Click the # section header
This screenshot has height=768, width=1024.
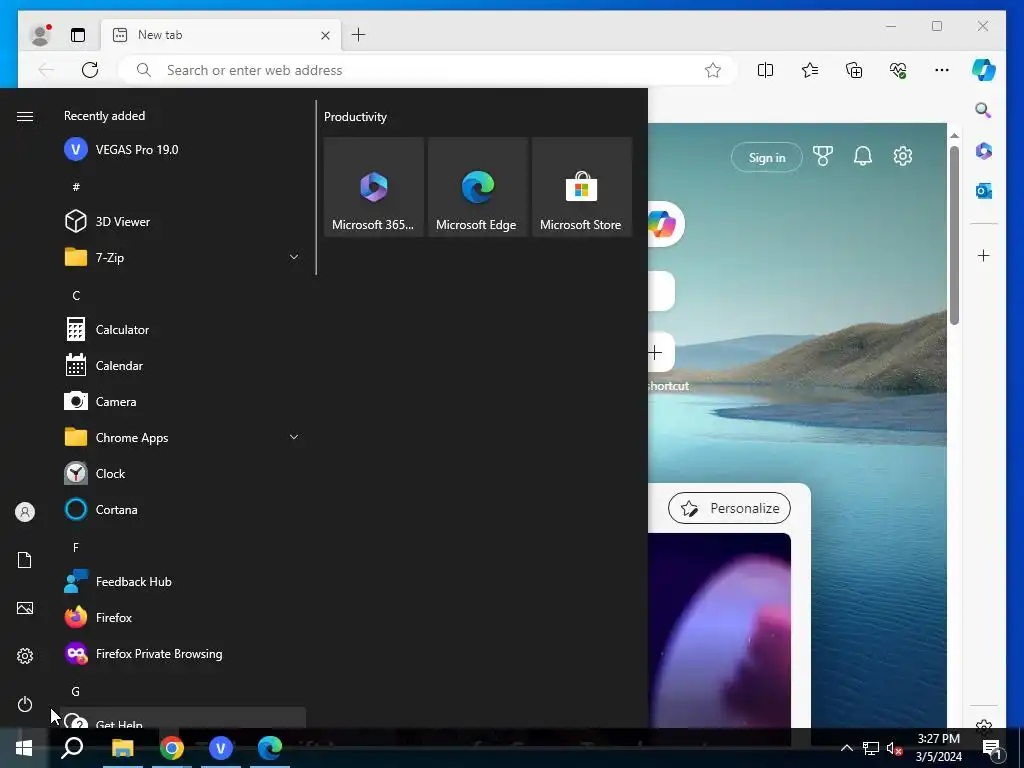pos(76,187)
